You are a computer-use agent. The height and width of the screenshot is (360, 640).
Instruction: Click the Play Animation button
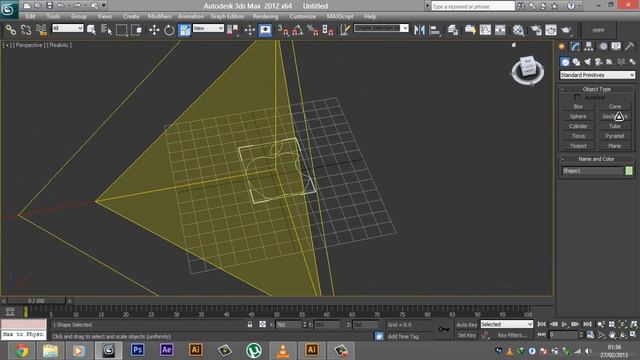click(x=565, y=324)
